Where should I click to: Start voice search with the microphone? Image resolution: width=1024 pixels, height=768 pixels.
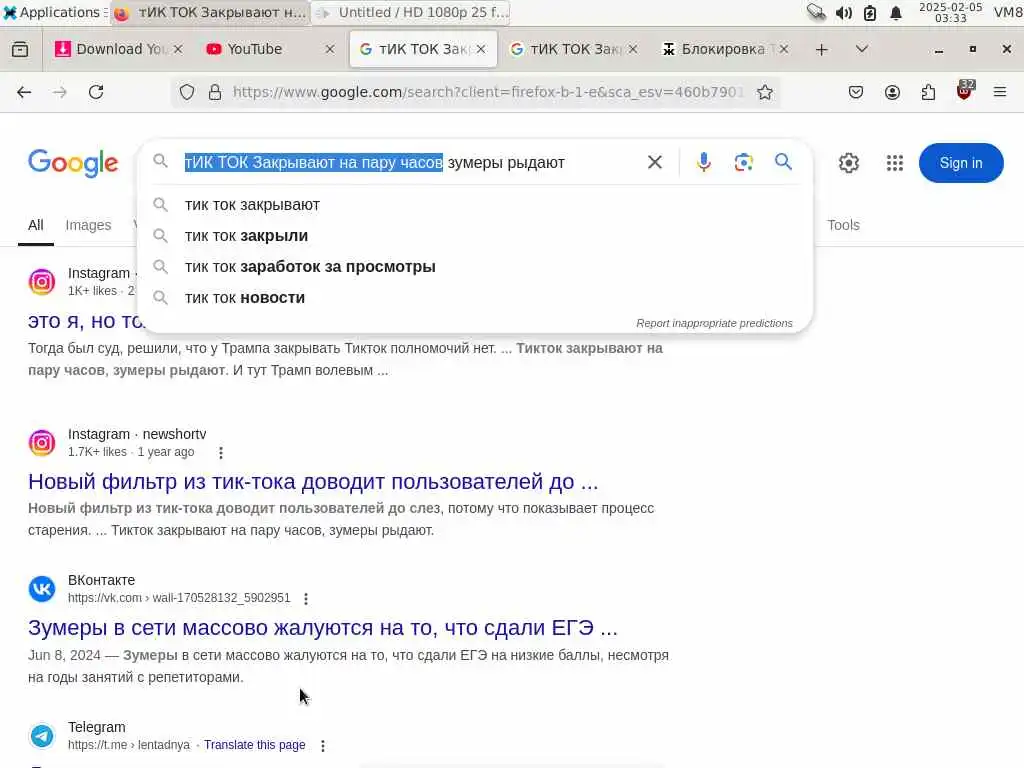tap(703, 162)
